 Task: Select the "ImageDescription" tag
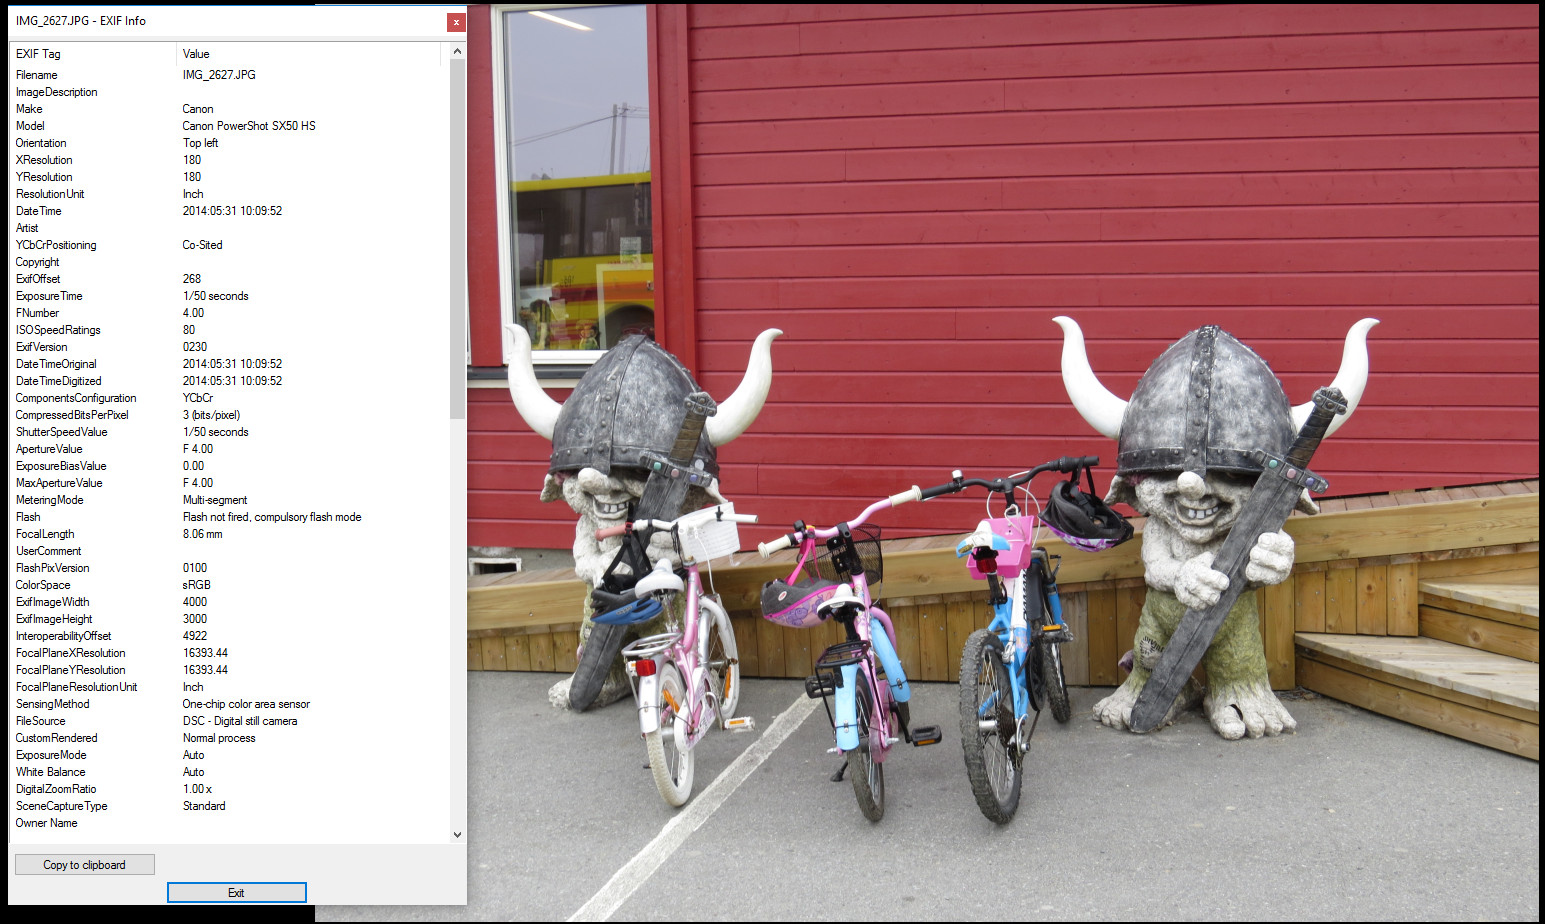pos(57,92)
